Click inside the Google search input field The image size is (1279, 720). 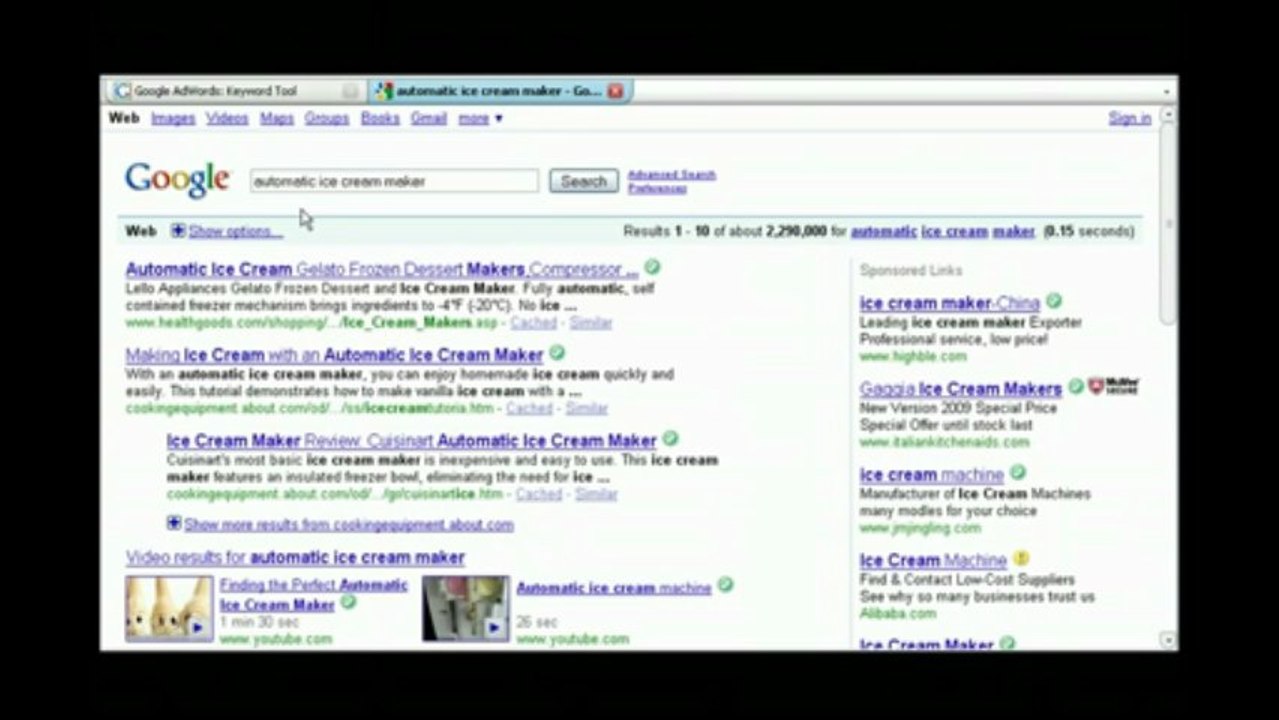pyautogui.click(x=394, y=181)
